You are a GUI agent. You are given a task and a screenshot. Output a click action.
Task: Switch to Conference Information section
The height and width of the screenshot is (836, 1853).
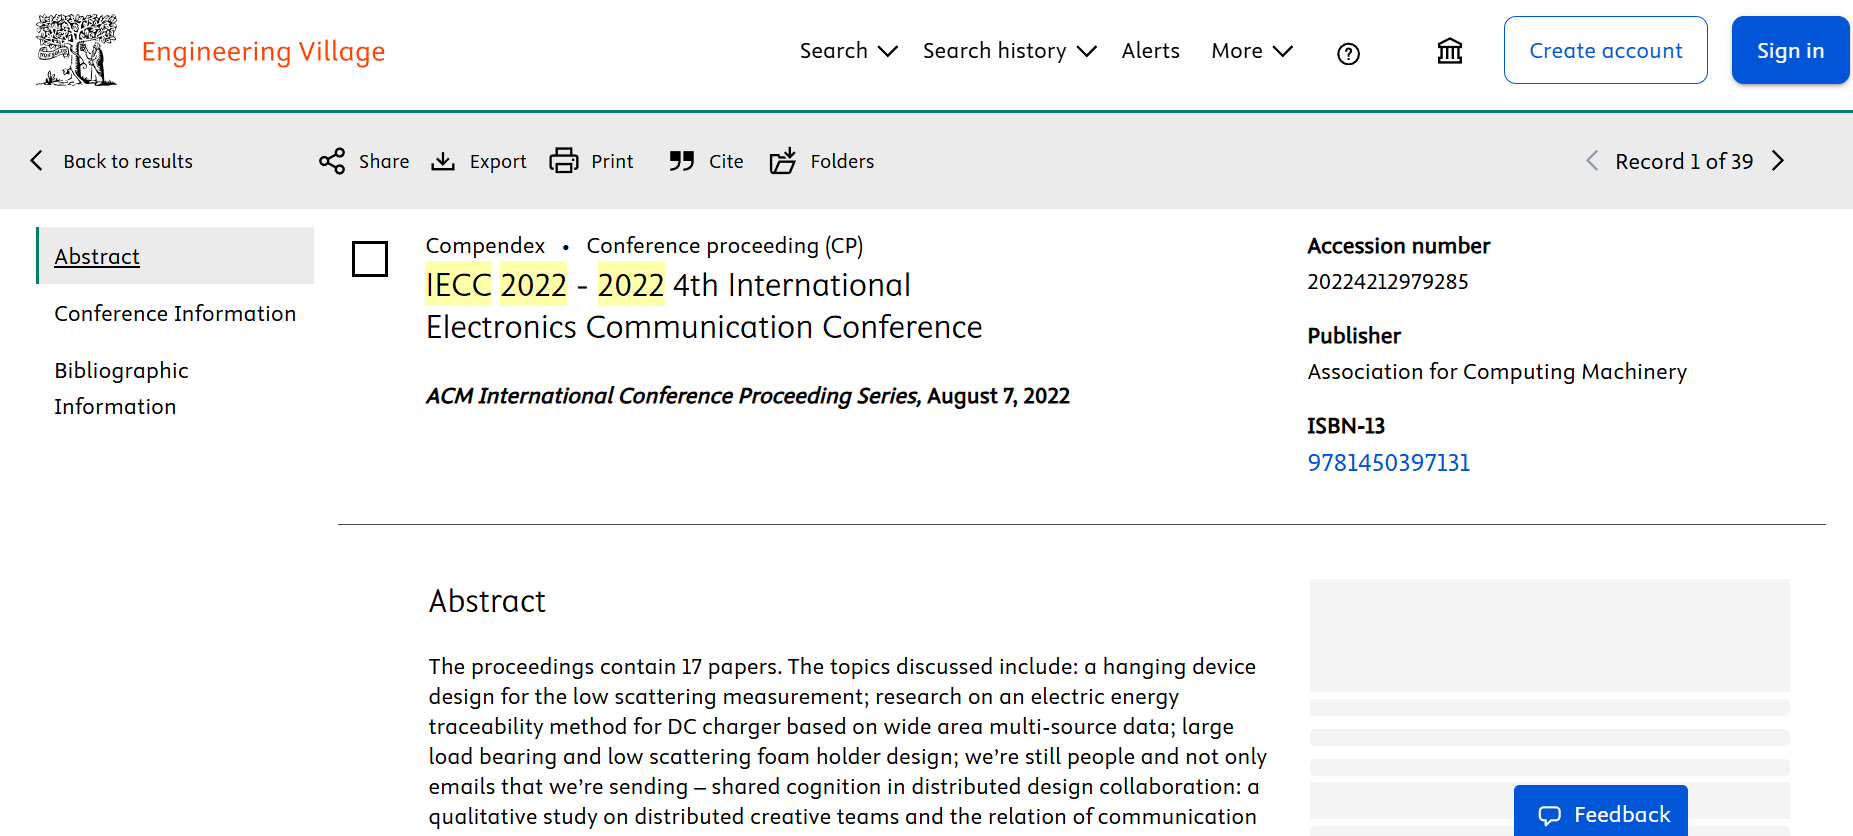[175, 314]
